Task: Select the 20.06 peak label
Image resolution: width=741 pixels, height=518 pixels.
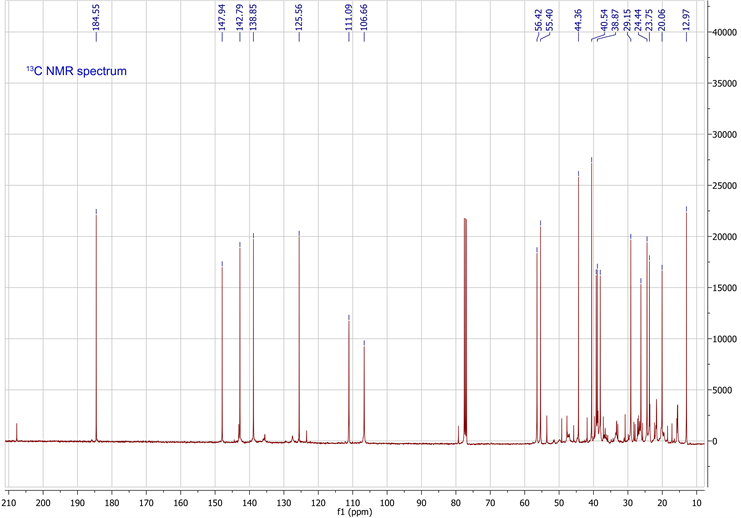Action: 662,20
